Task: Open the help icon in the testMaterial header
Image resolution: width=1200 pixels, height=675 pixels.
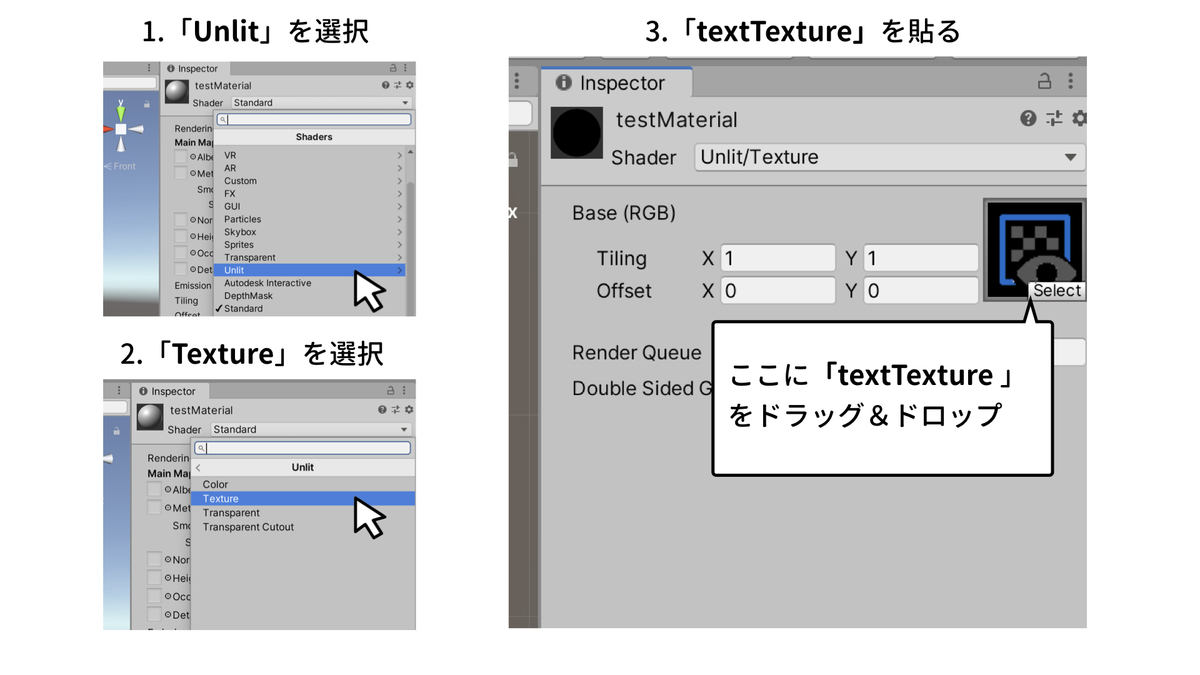Action: pos(1027,118)
